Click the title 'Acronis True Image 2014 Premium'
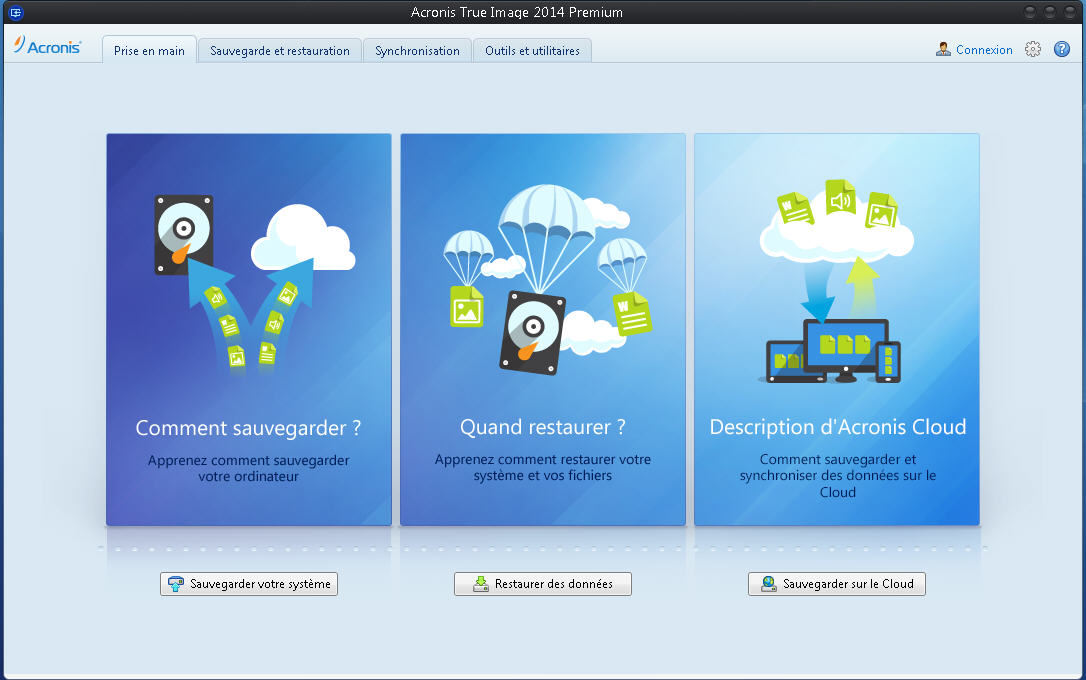 click(x=517, y=12)
